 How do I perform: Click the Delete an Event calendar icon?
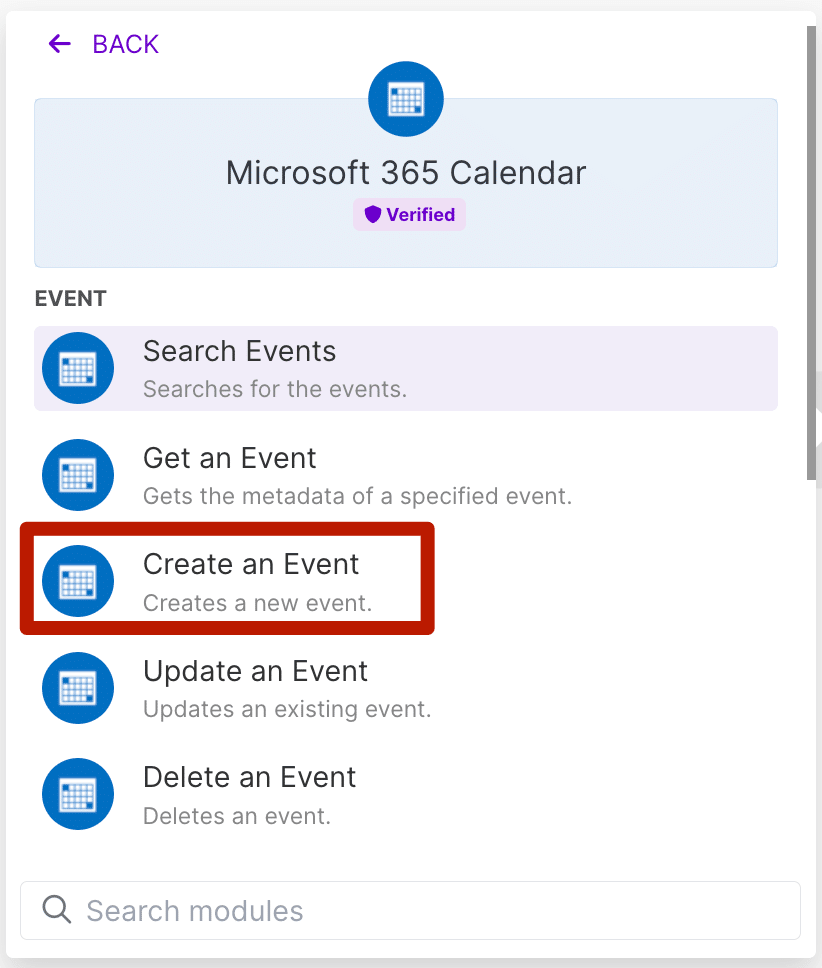click(78, 794)
